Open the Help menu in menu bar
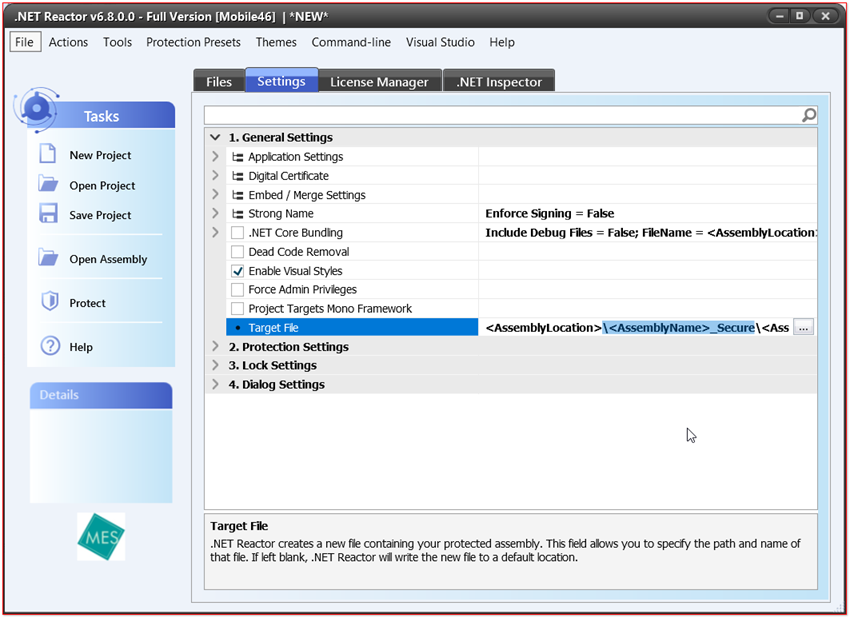The height and width of the screenshot is (618, 850). click(502, 42)
